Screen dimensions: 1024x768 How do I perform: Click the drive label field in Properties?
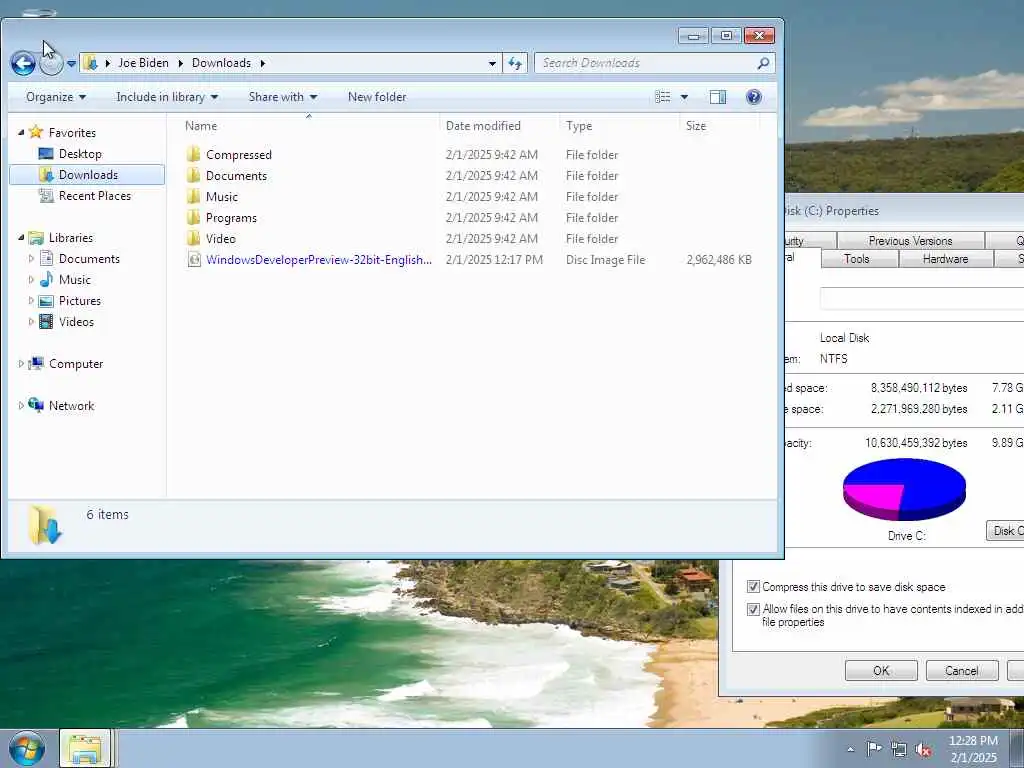coord(921,298)
